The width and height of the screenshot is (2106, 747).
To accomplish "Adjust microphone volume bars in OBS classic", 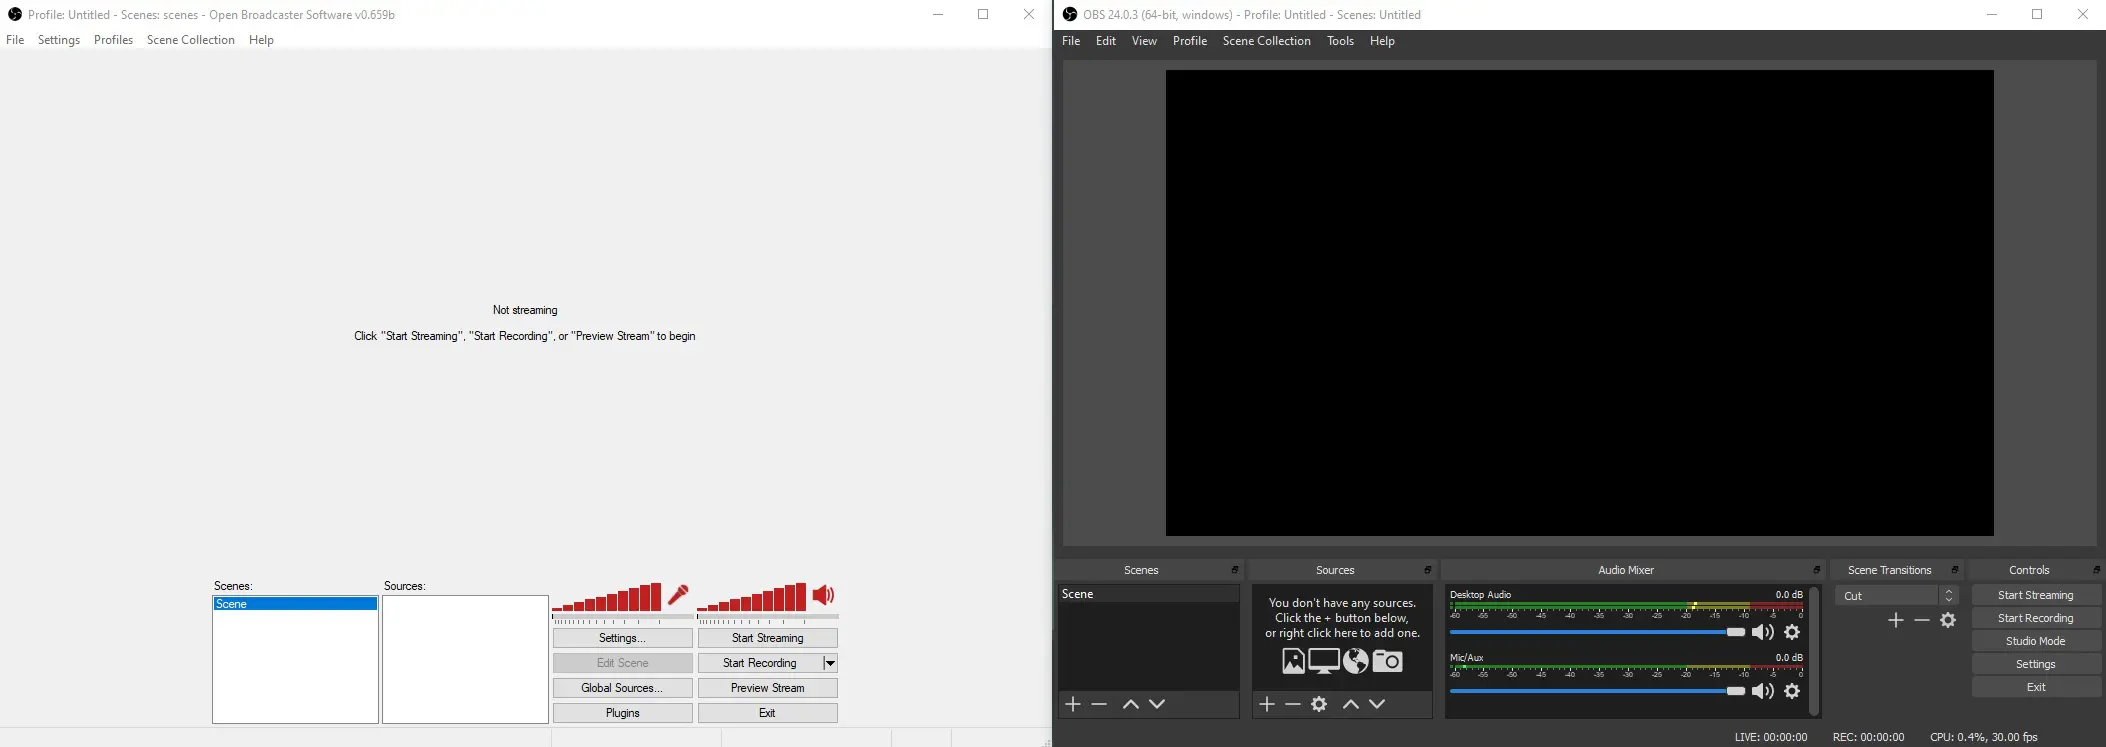I will click(607, 597).
